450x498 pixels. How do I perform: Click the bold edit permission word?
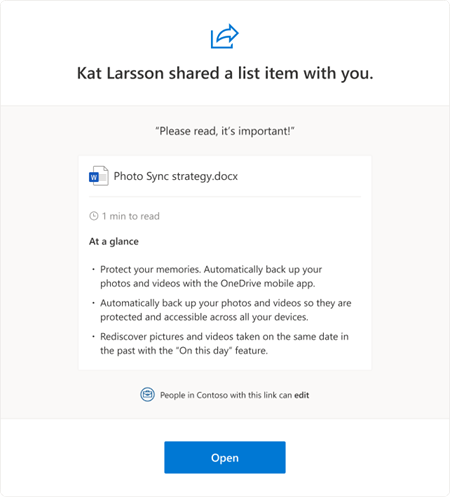click(302, 395)
